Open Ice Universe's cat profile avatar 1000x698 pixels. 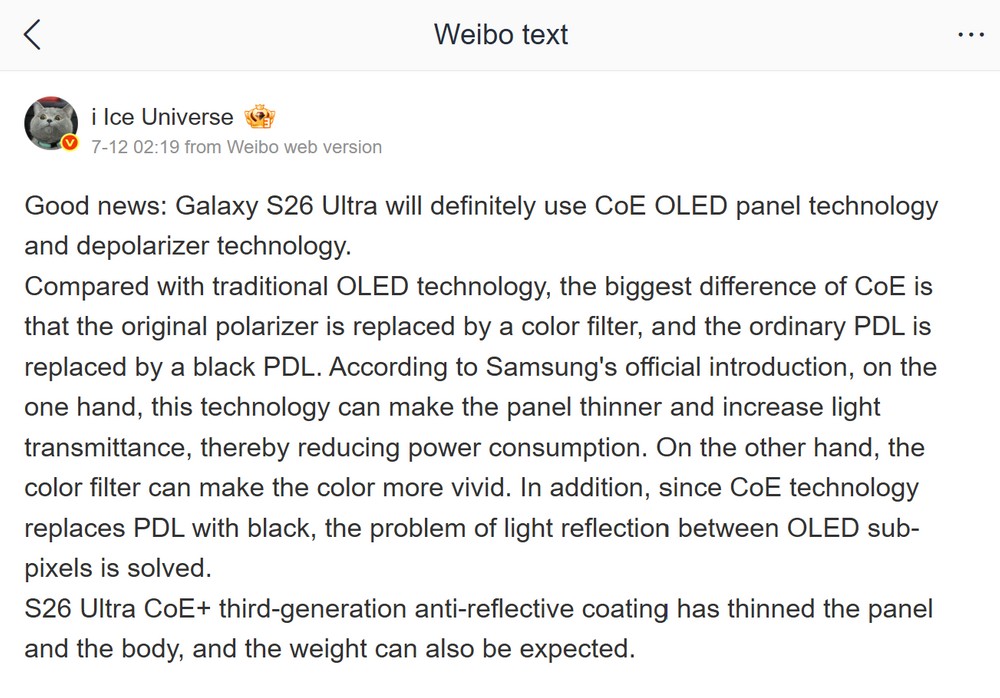[x=51, y=123]
